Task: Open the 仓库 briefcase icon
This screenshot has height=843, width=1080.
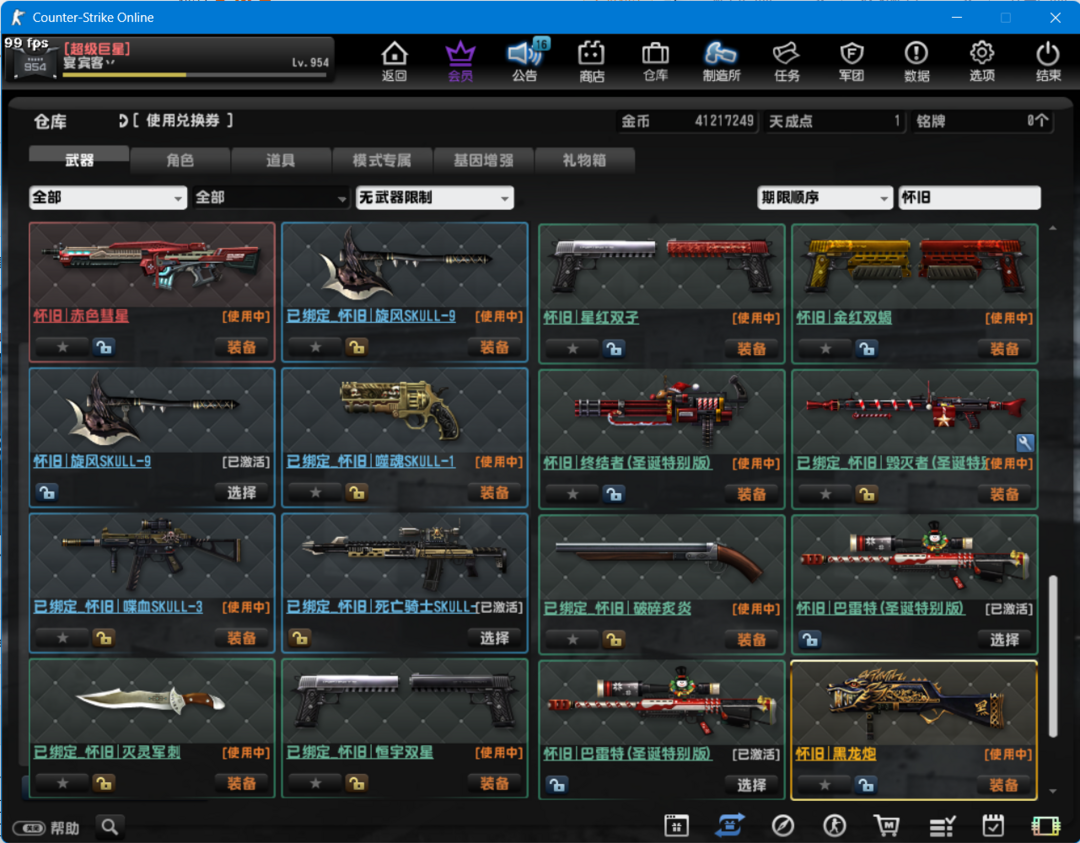Action: click(x=655, y=61)
